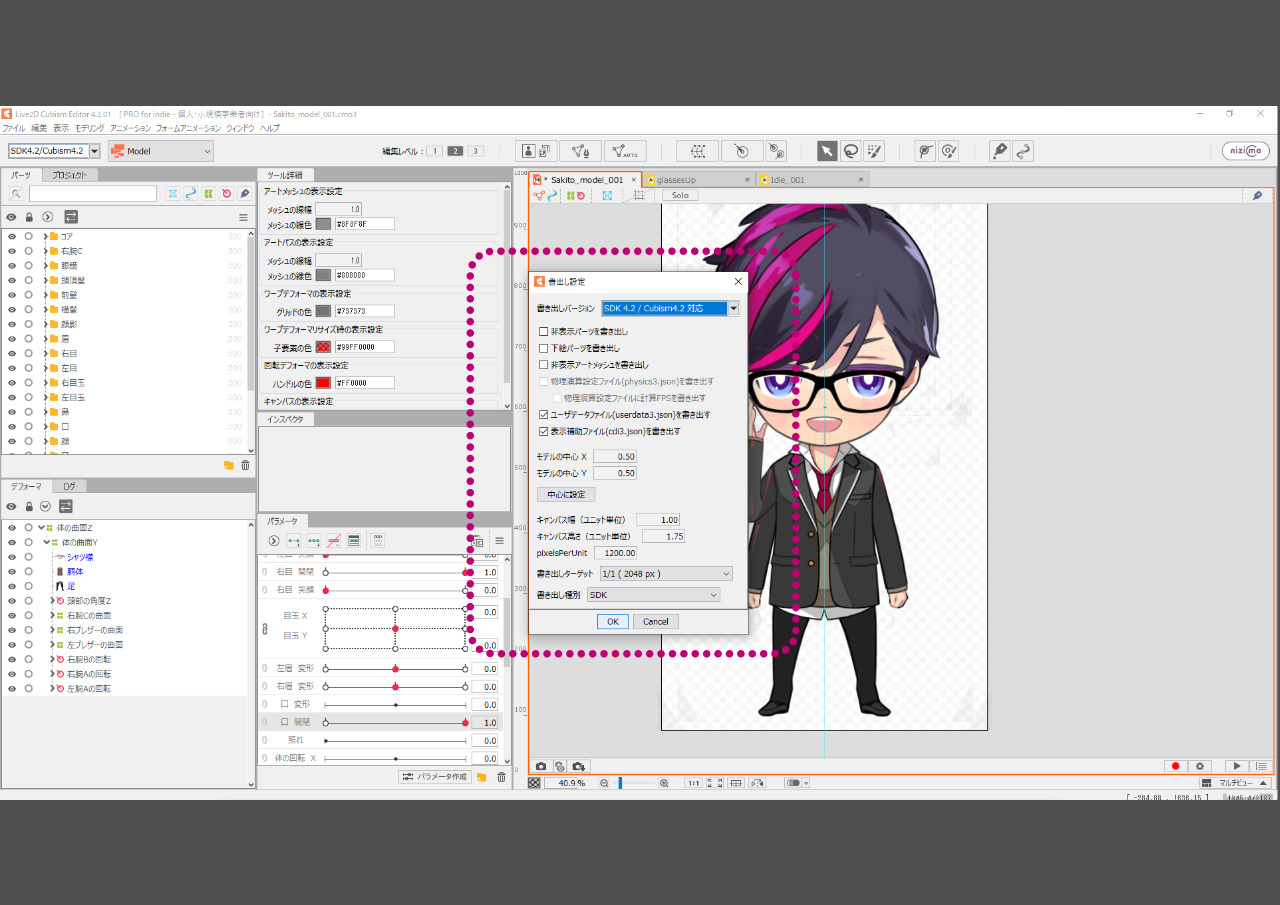1280x905 pixels.
Task: Expand the 頭部の角度Z deformer node
Action: pos(52,601)
